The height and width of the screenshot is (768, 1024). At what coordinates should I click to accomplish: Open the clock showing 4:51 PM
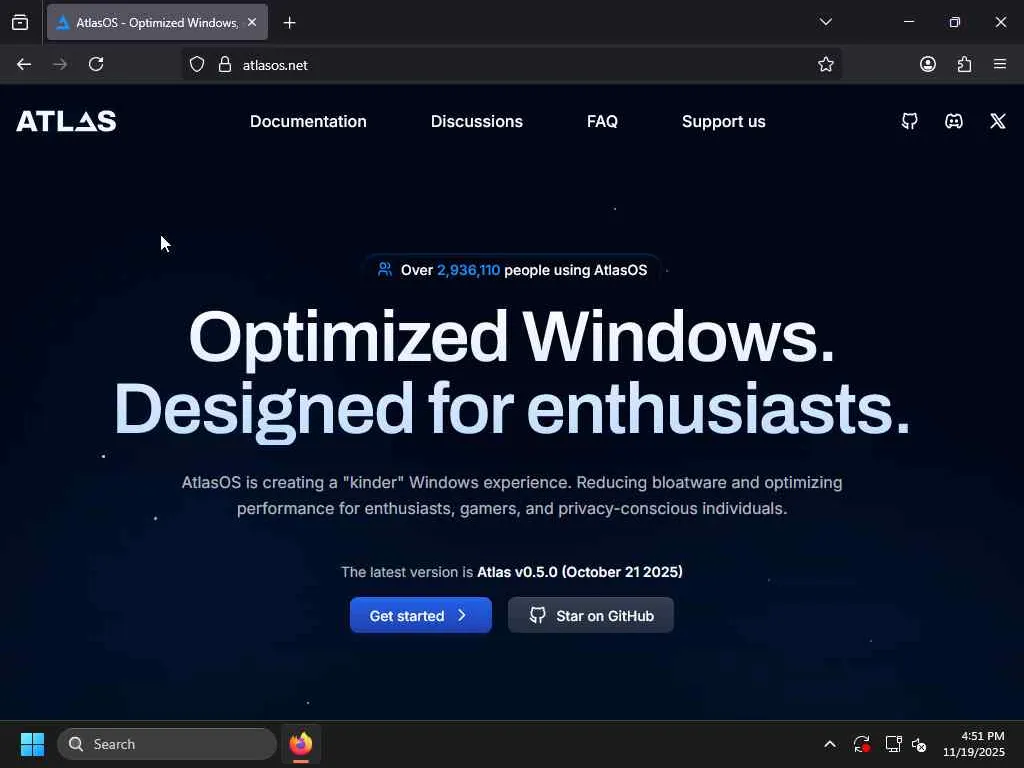(974, 744)
